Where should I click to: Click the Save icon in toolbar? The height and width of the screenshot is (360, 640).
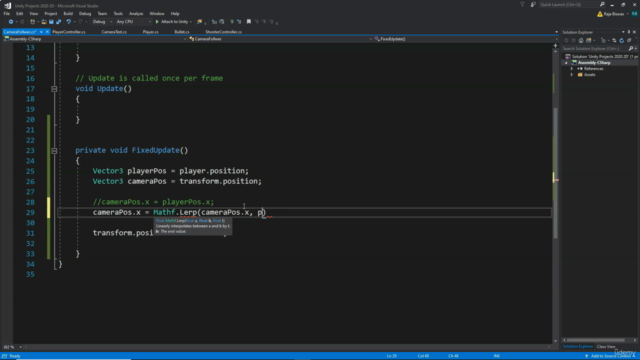(51, 22)
